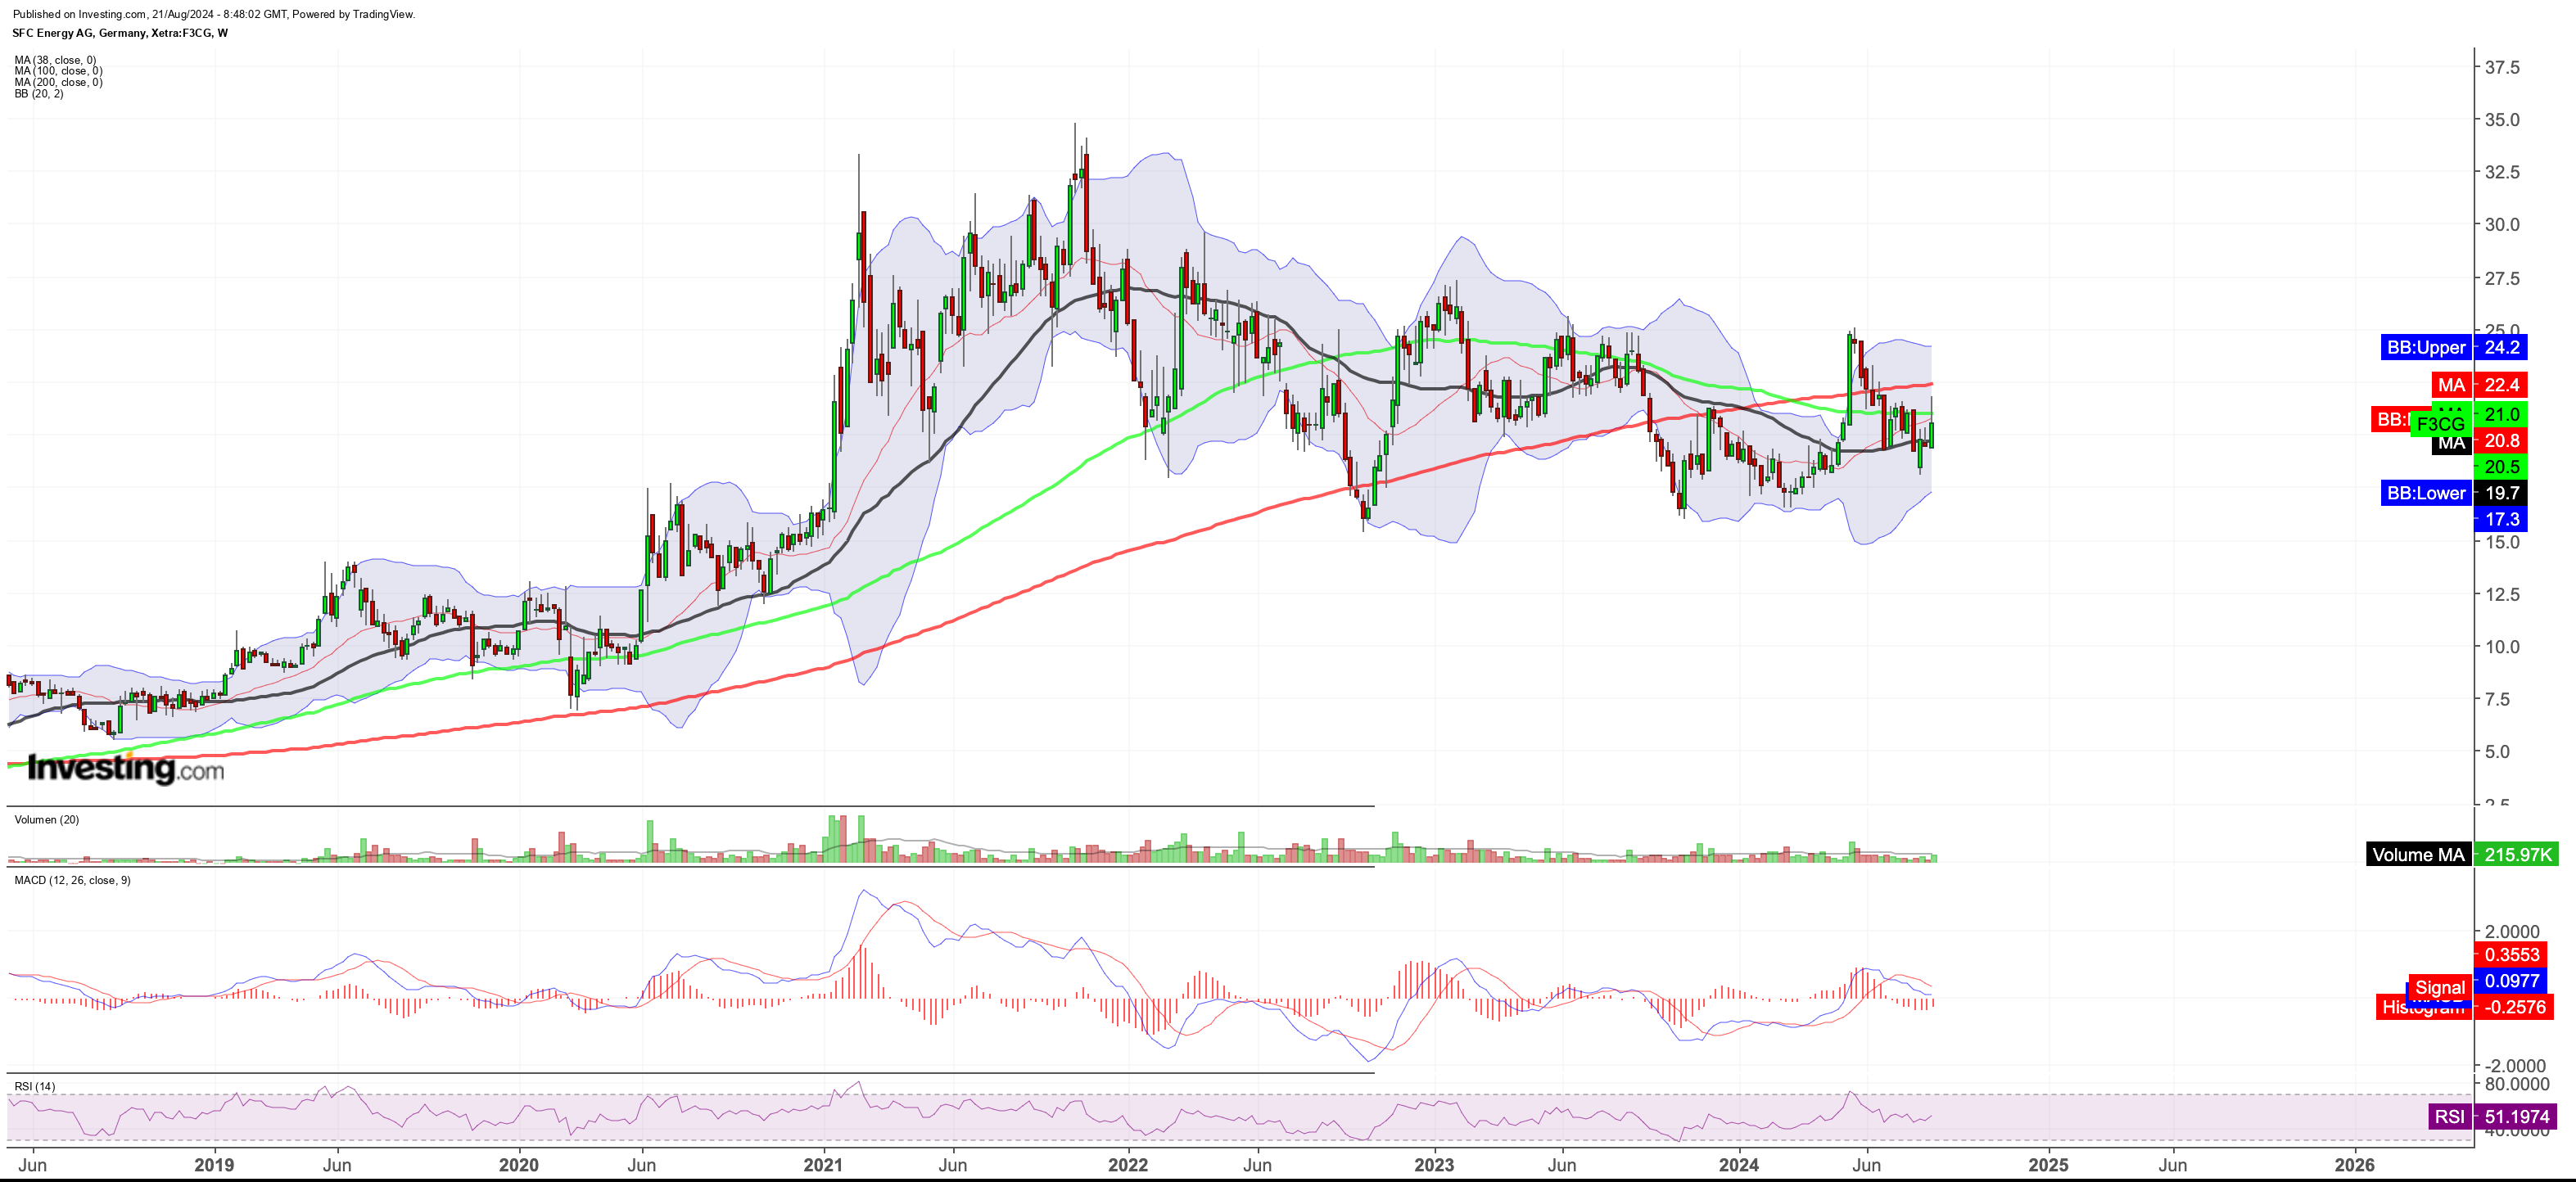This screenshot has width=2576, height=1182.
Task: Click the 2019 time axis label
Action: pos(214,1165)
